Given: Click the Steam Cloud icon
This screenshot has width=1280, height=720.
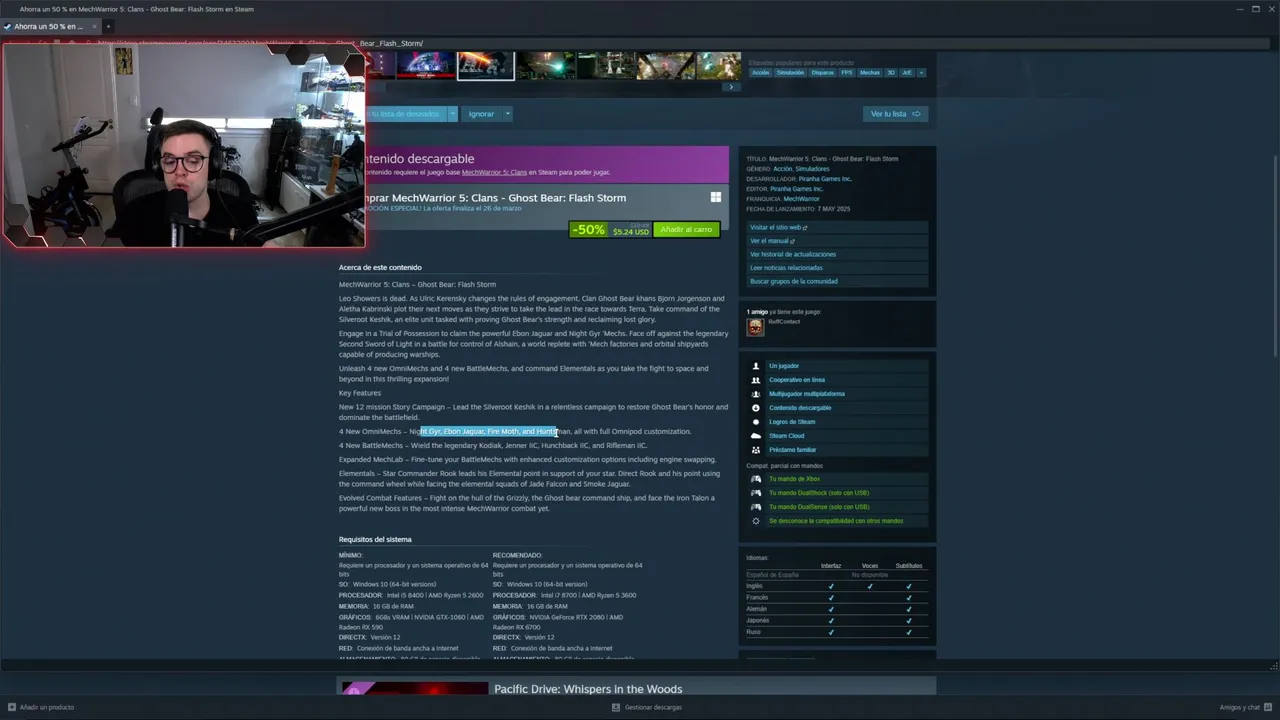Looking at the screenshot, I should 756,436.
